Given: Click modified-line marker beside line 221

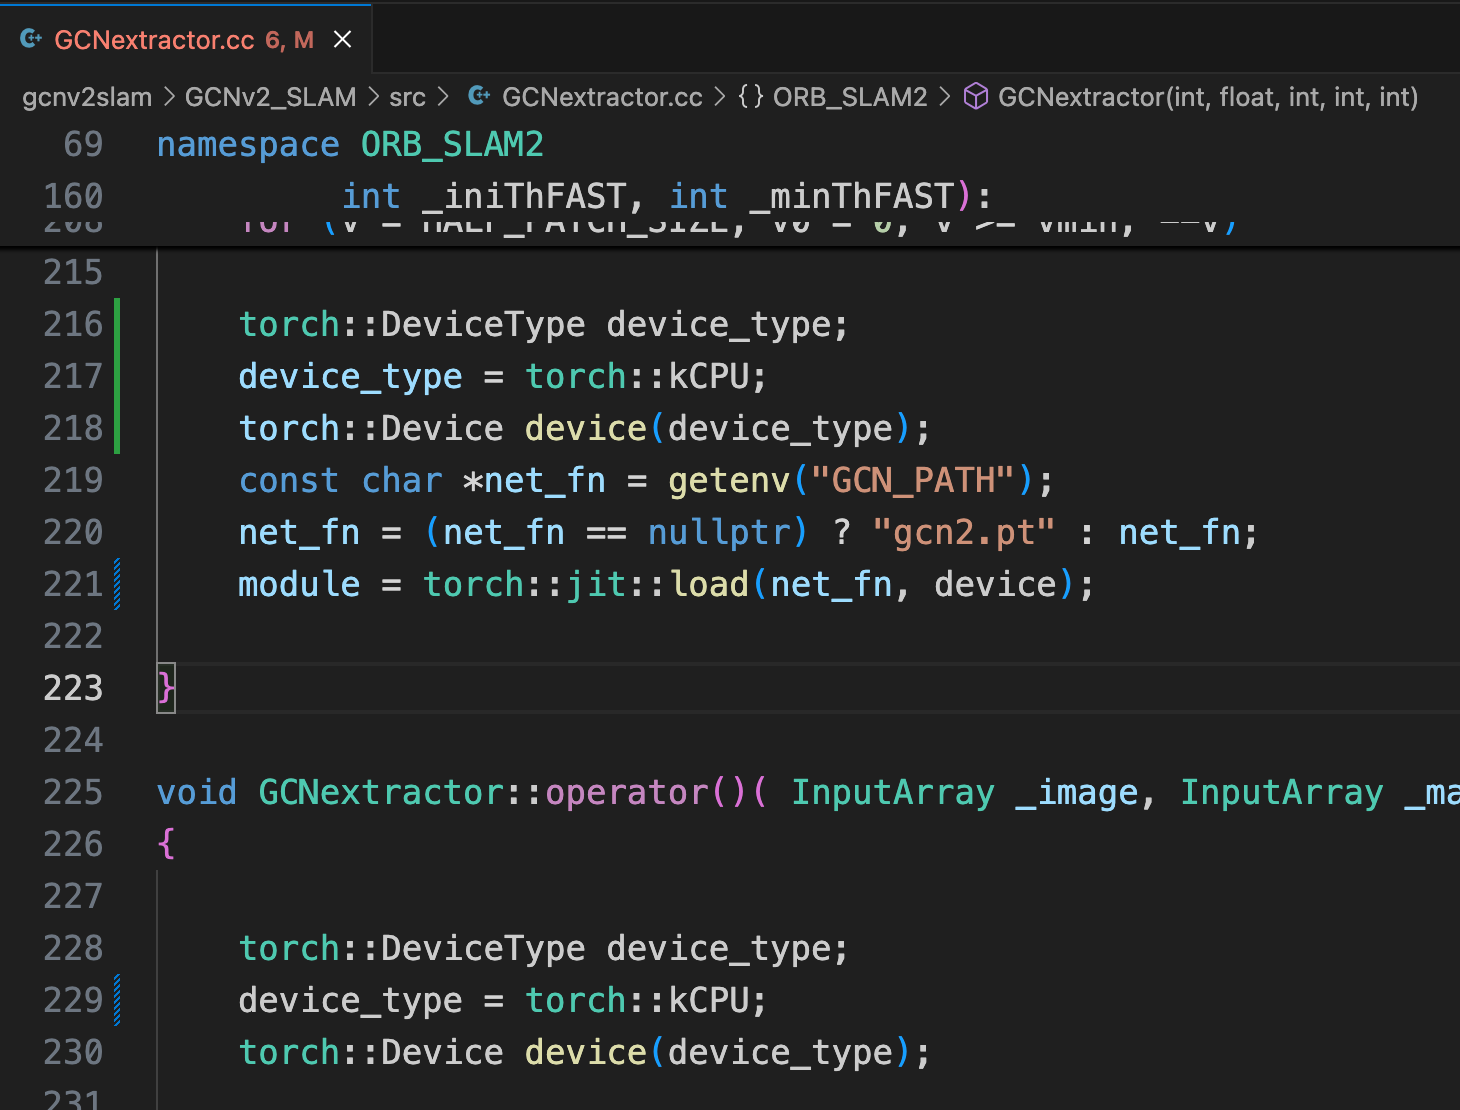Looking at the screenshot, I should click(117, 584).
